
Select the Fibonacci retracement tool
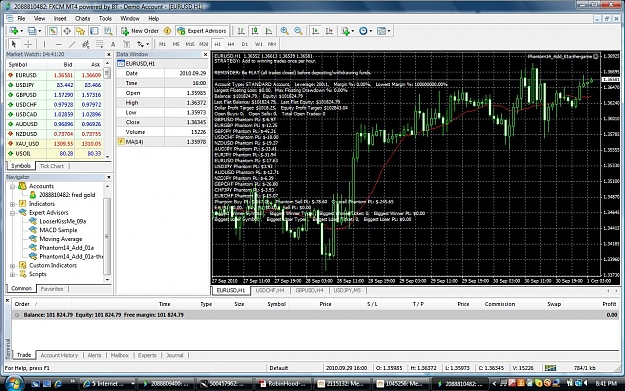click(x=99, y=44)
